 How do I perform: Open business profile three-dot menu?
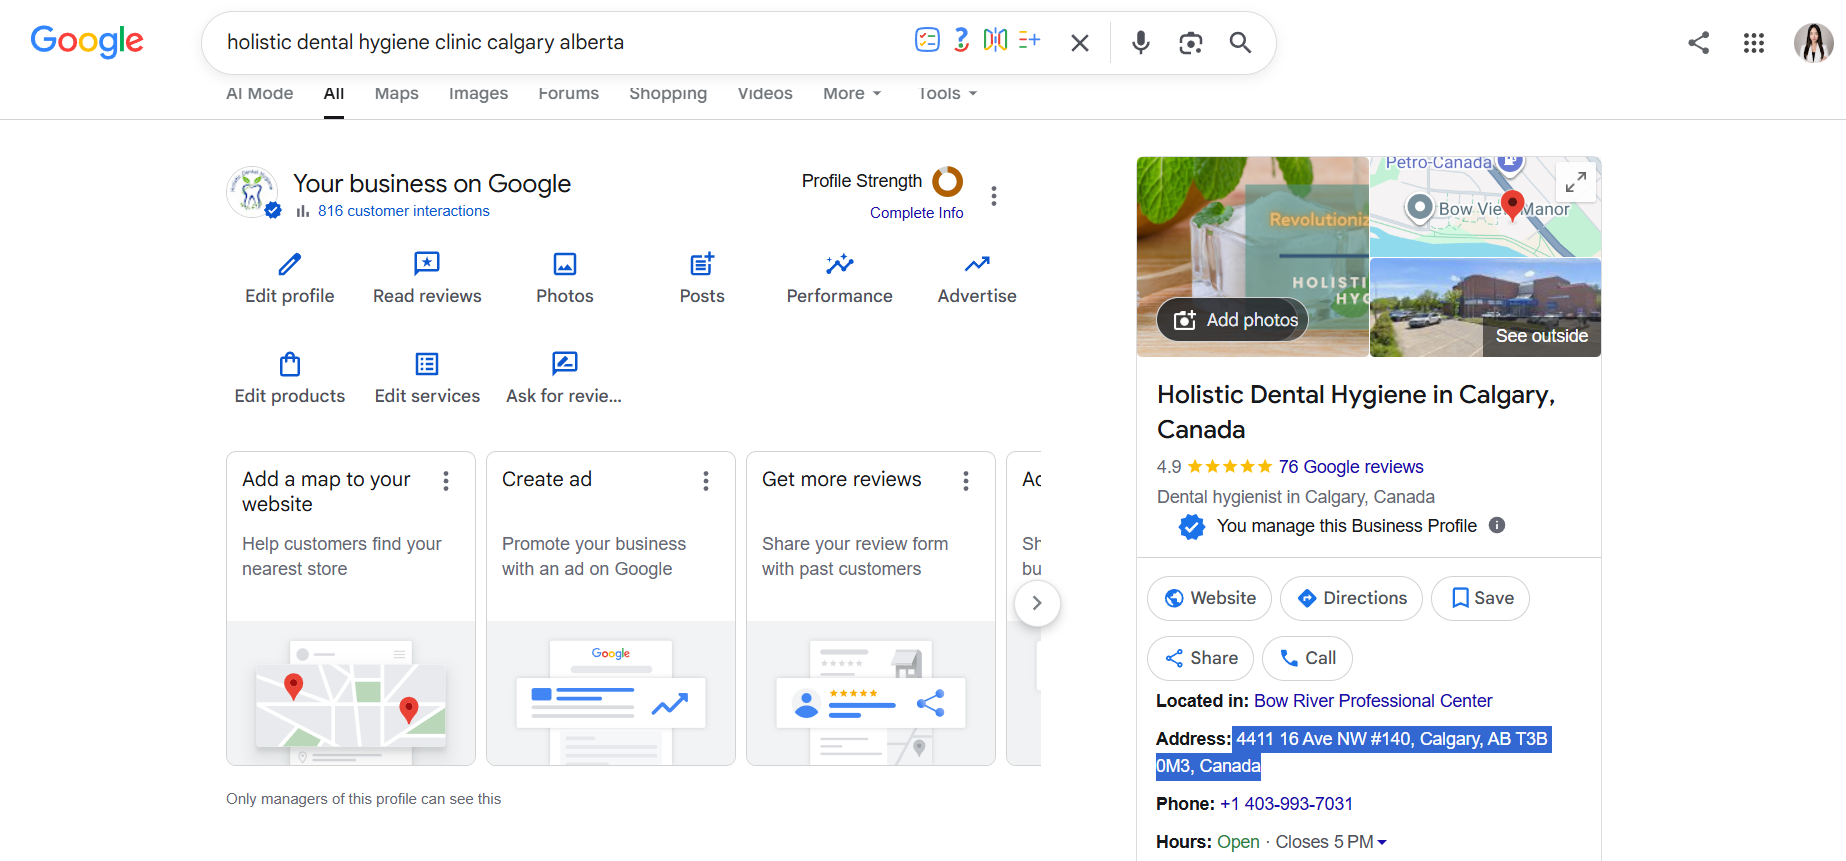pyautogui.click(x=993, y=196)
